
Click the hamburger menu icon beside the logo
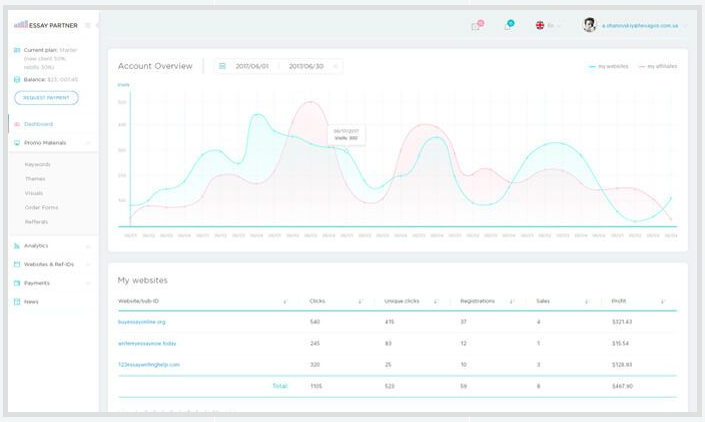point(88,25)
